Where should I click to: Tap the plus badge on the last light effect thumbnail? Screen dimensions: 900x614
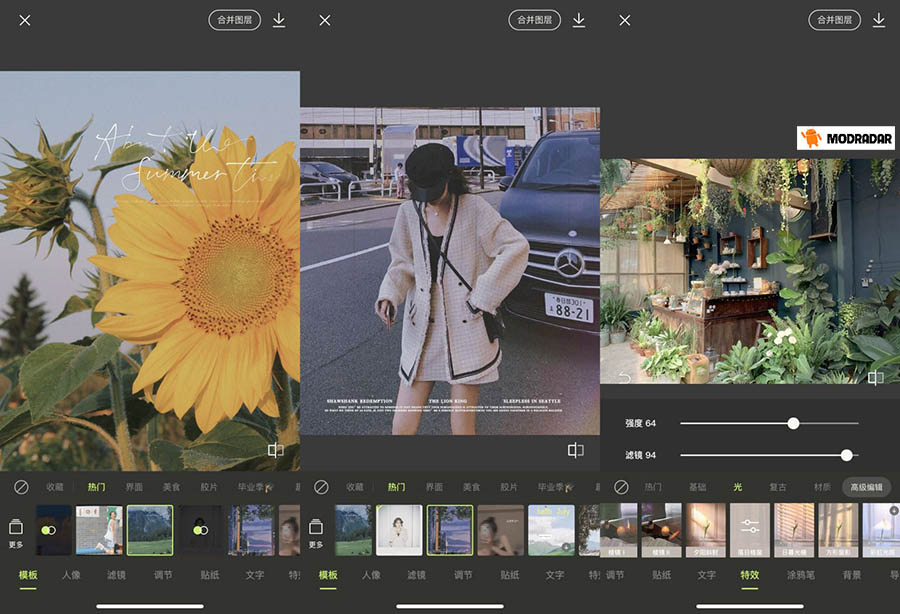point(894,510)
